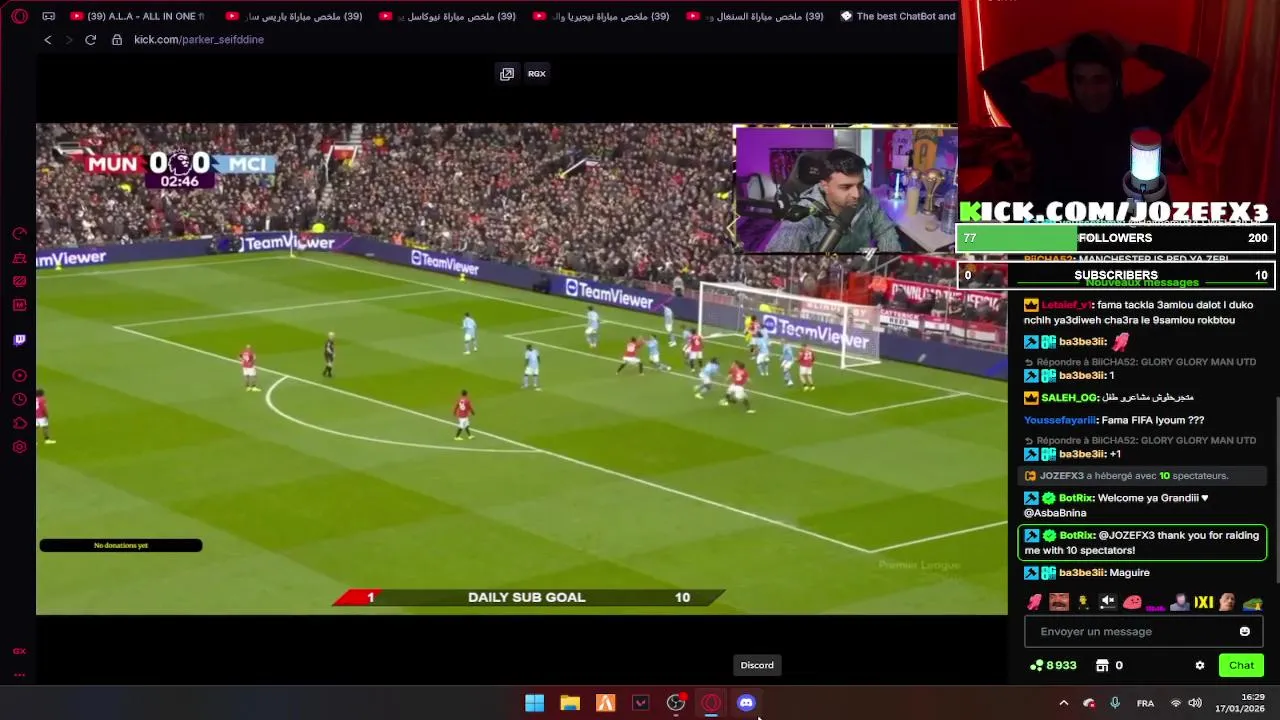Open sidebar settings hexagon gear icon
Image resolution: width=1280 pixels, height=720 pixels.
coord(19,447)
